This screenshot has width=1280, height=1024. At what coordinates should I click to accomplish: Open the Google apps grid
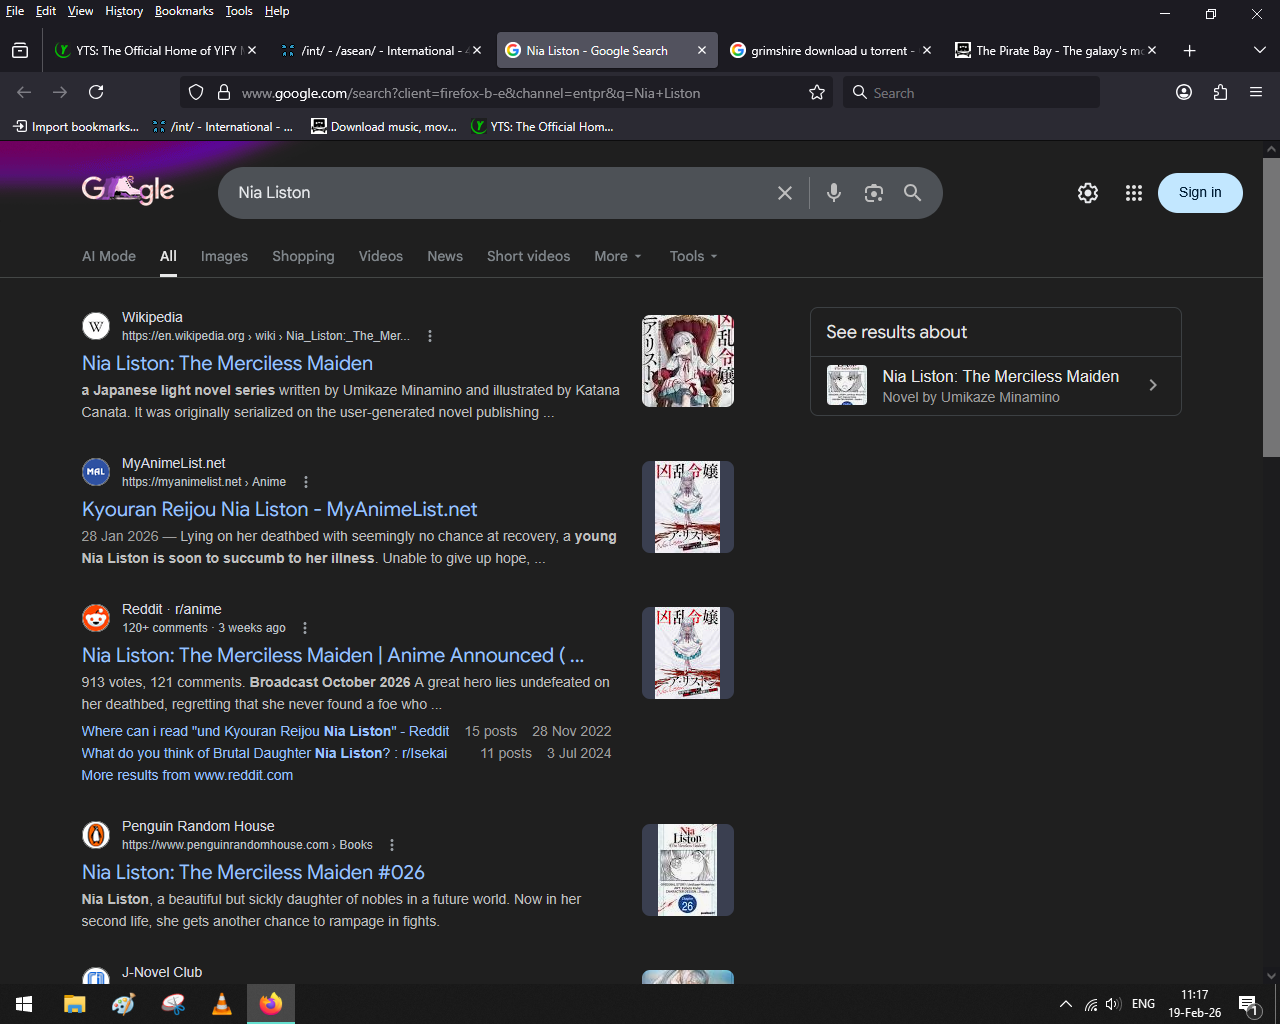coord(1133,193)
